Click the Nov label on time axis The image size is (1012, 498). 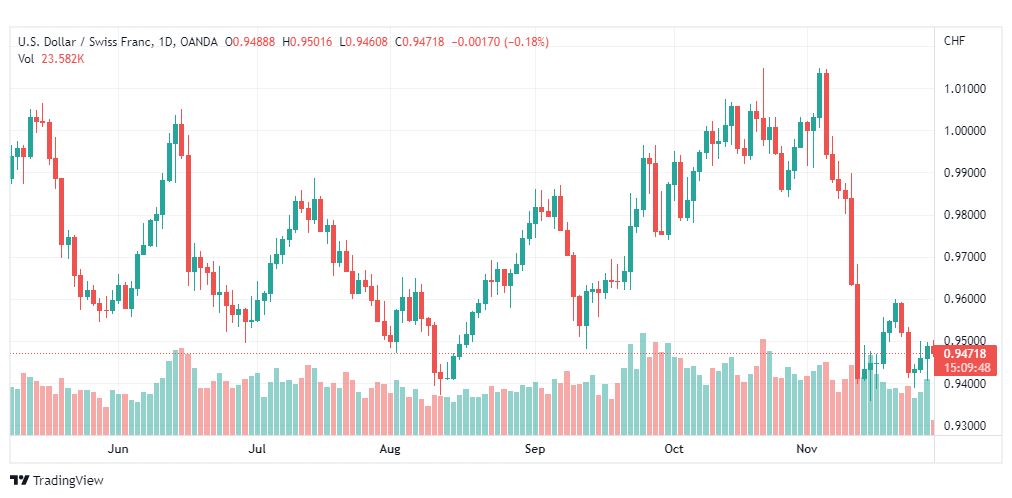tap(806, 449)
